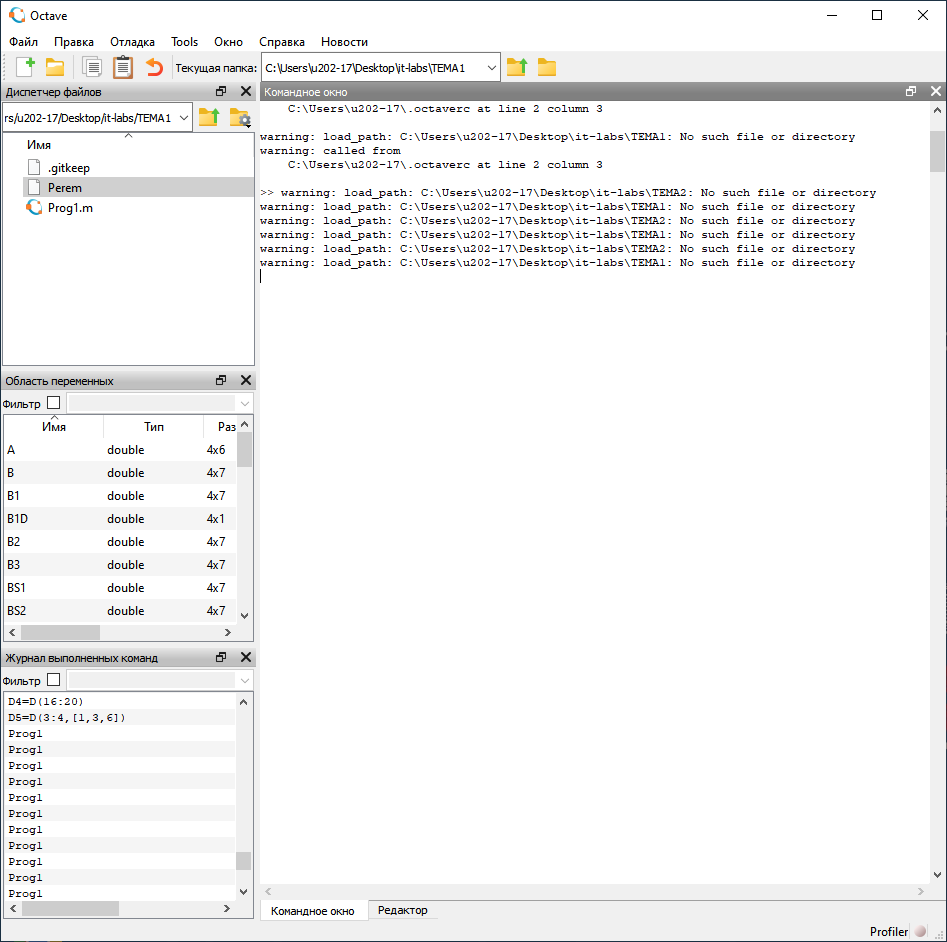This screenshot has width=947, height=942.
Task: Click the Open File folder icon
Action: click(x=55, y=67)
